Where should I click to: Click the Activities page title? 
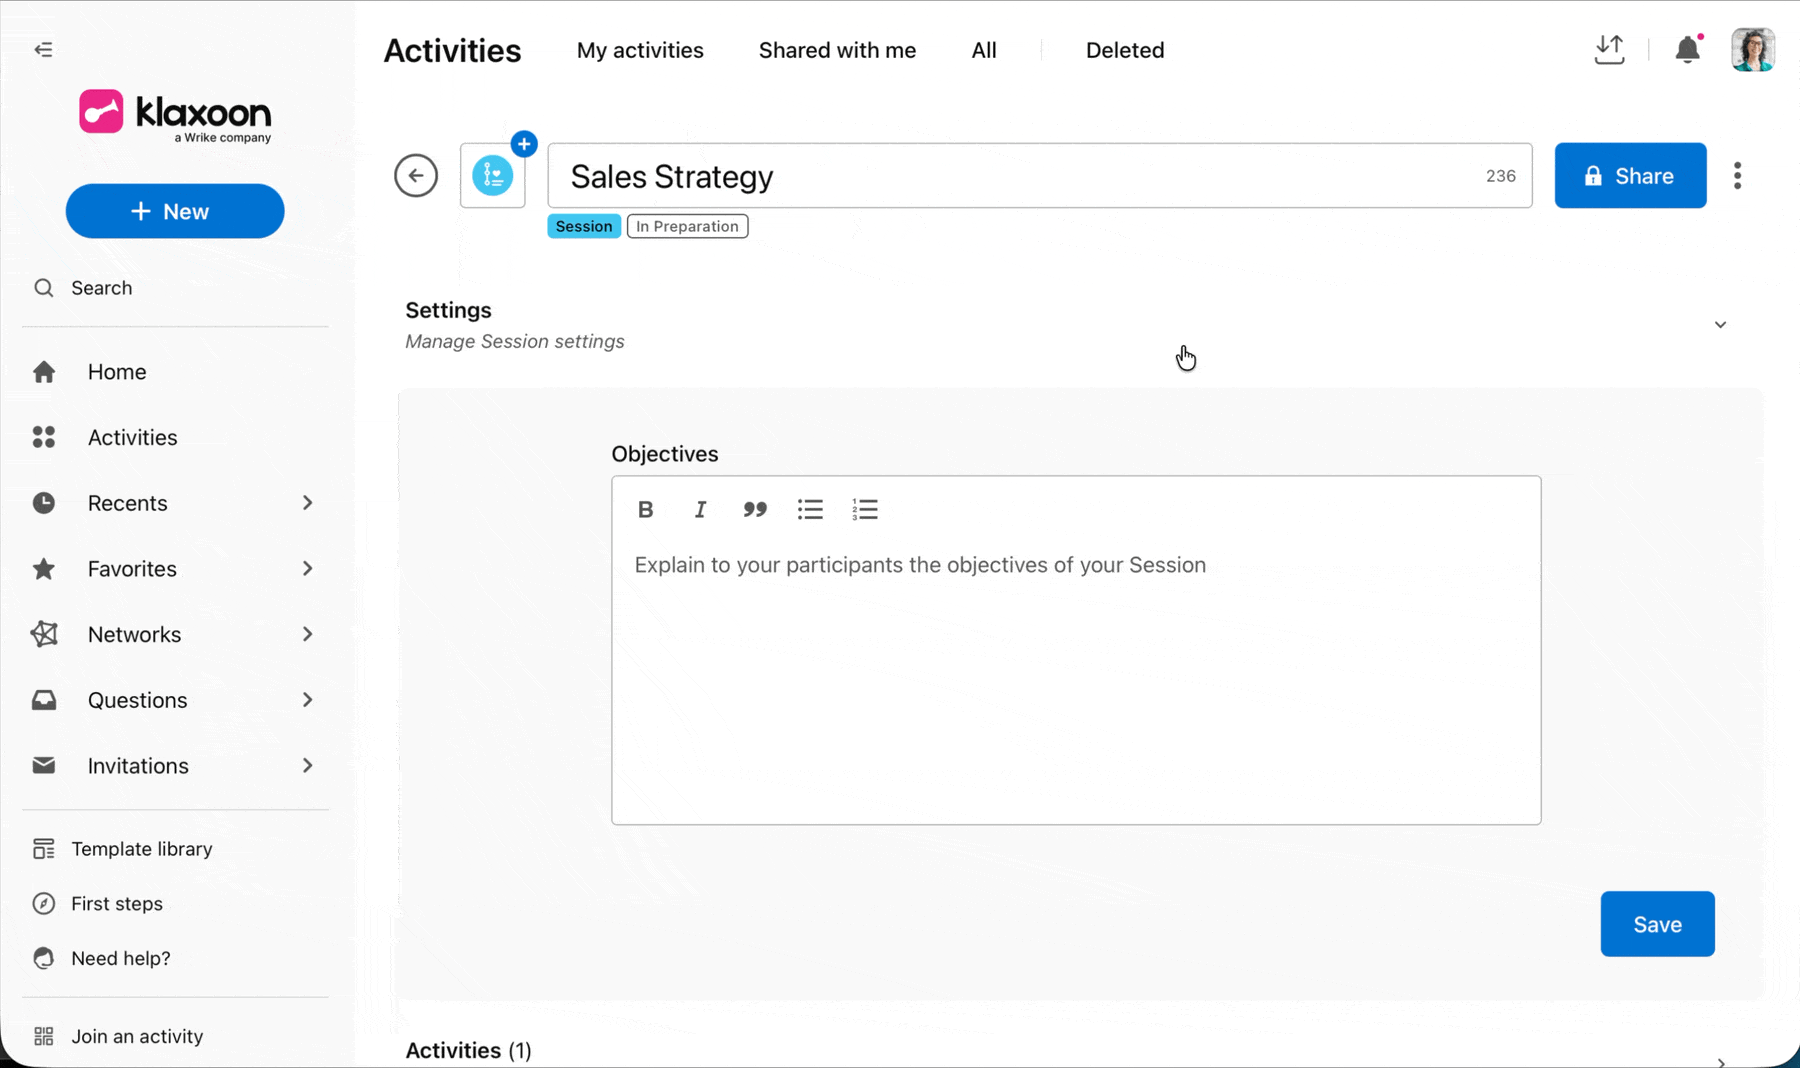[x=452, y=50]
